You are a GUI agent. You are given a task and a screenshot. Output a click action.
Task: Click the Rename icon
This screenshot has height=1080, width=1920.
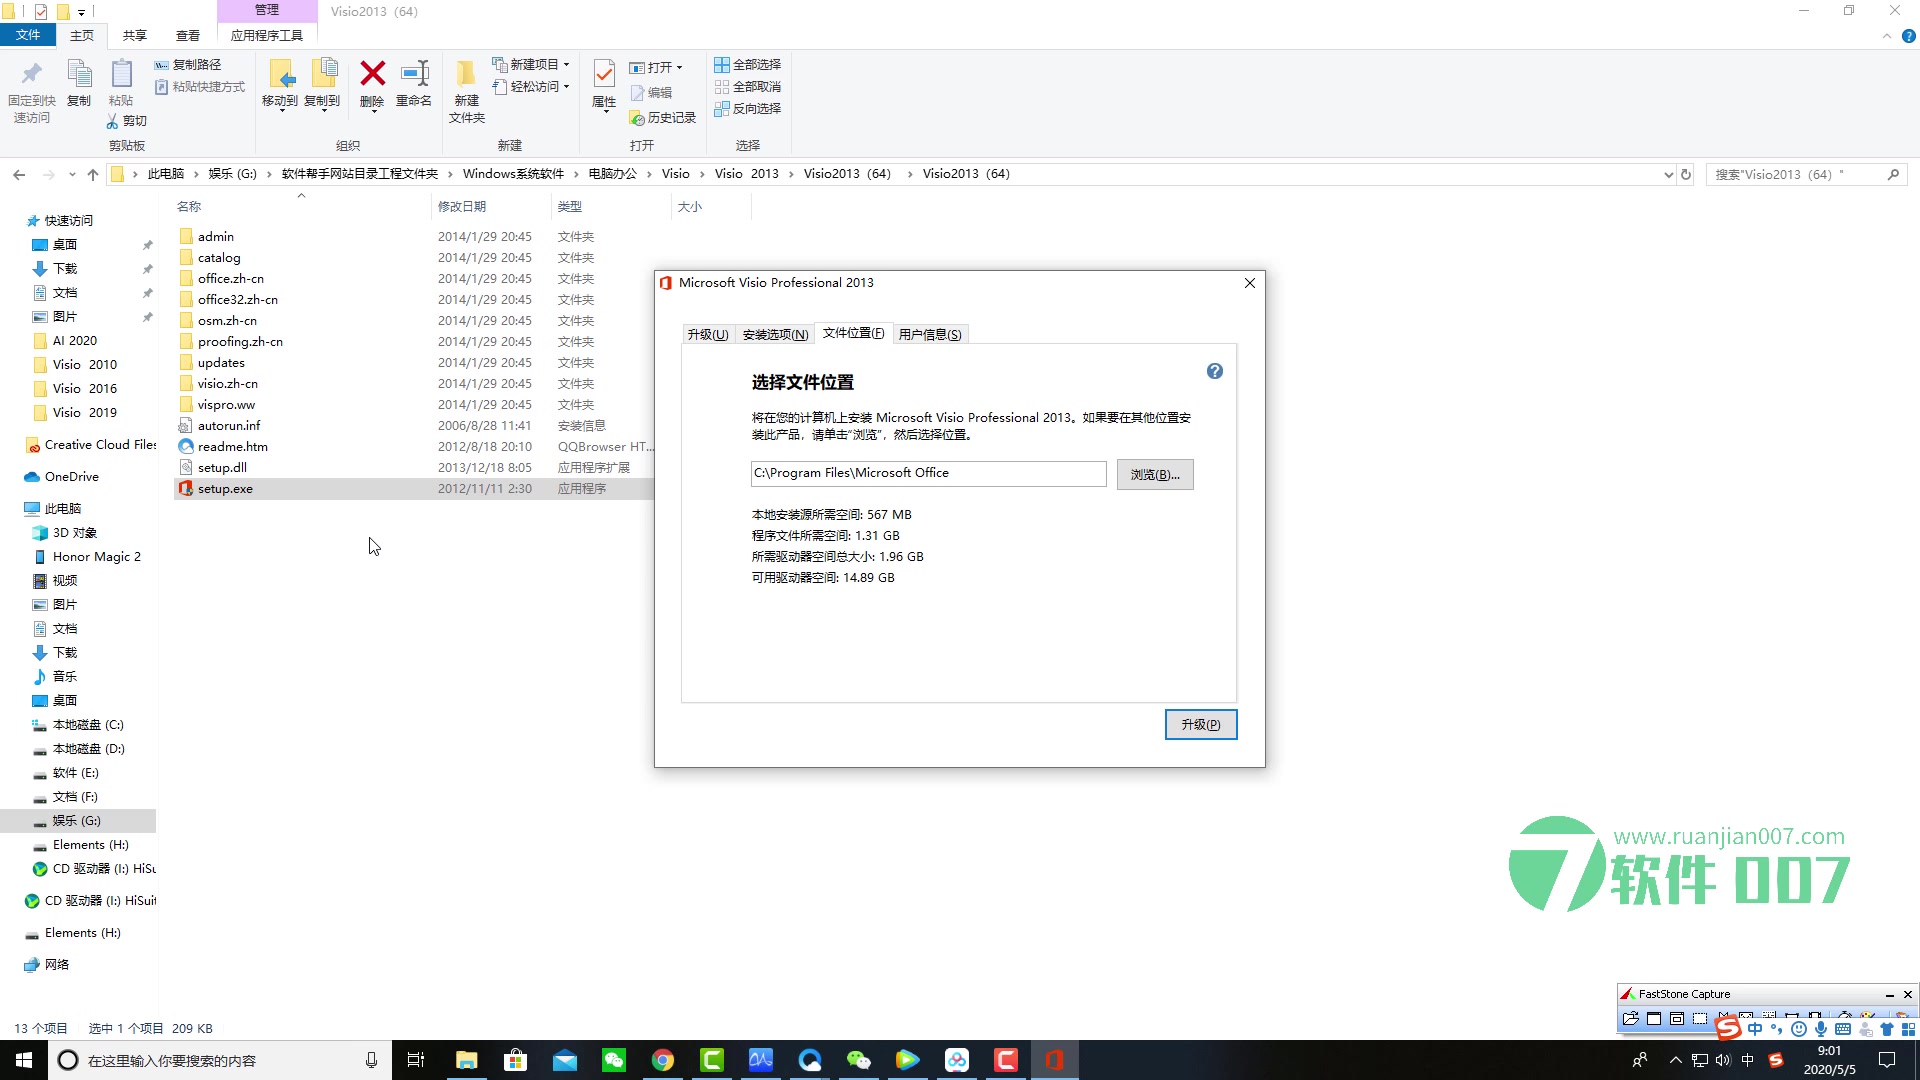pos(414,73)
